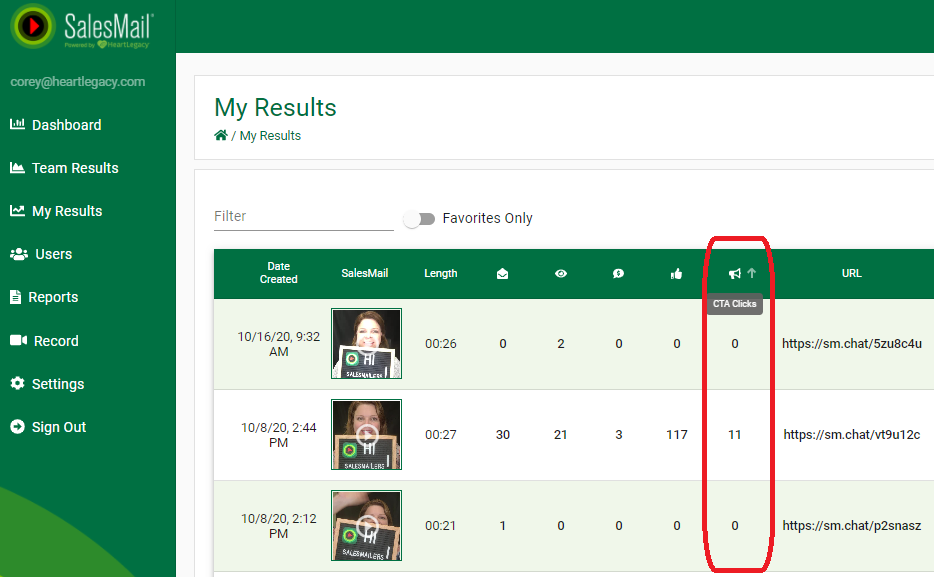Click the length value 00:27
This screenshot has height=577, width=934.
click(441, 435)
